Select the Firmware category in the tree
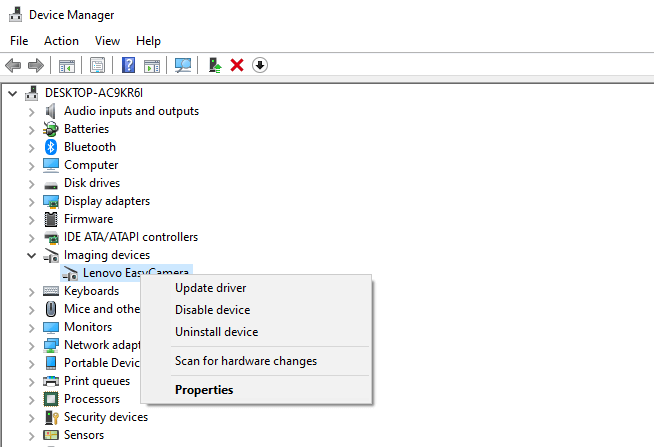Image resolution: width=654 pixels, height=447 pixels. pyautogui.click(x=88, y=219)
